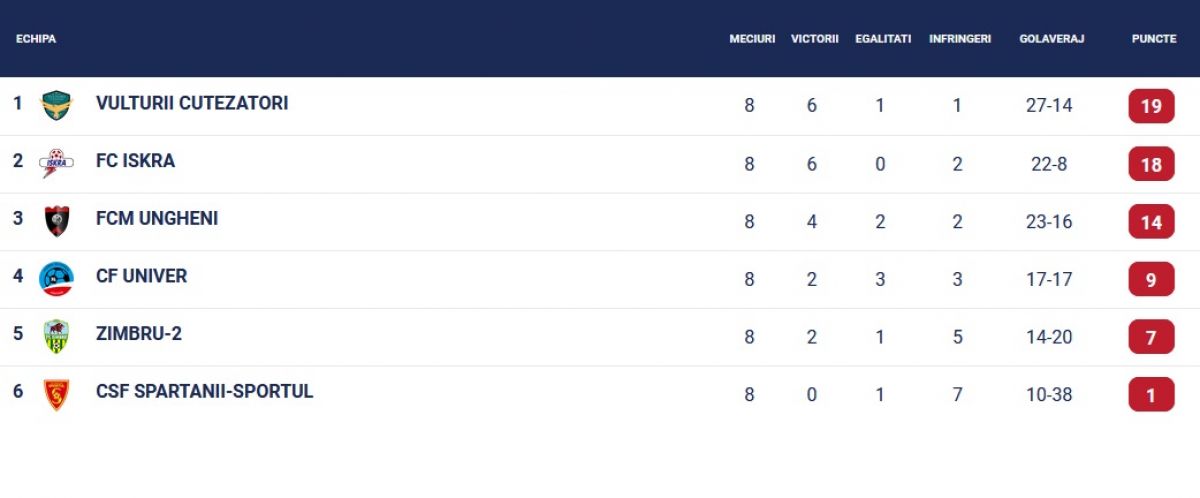The image size is (1200, 498).
Task: Click the VICTORII column header
Action: (814, 39)
